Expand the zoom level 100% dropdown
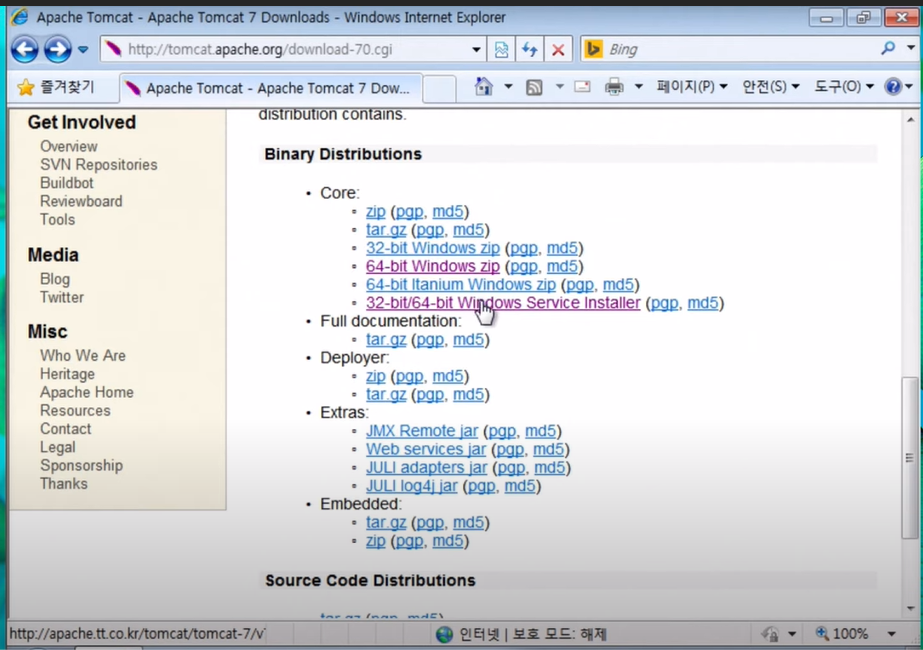923x650 pixels. point(892,634)
